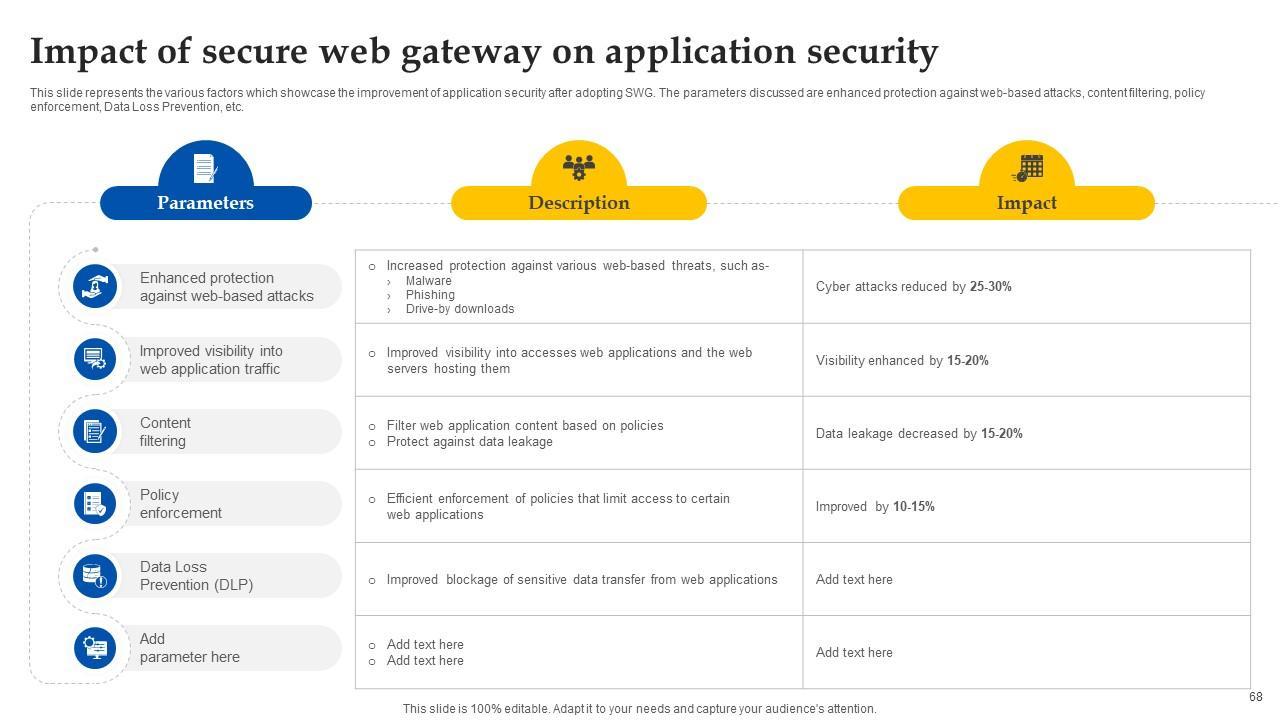Click the 'Cyber attacks reduced by 25-30%' cell

pos(913,287)
